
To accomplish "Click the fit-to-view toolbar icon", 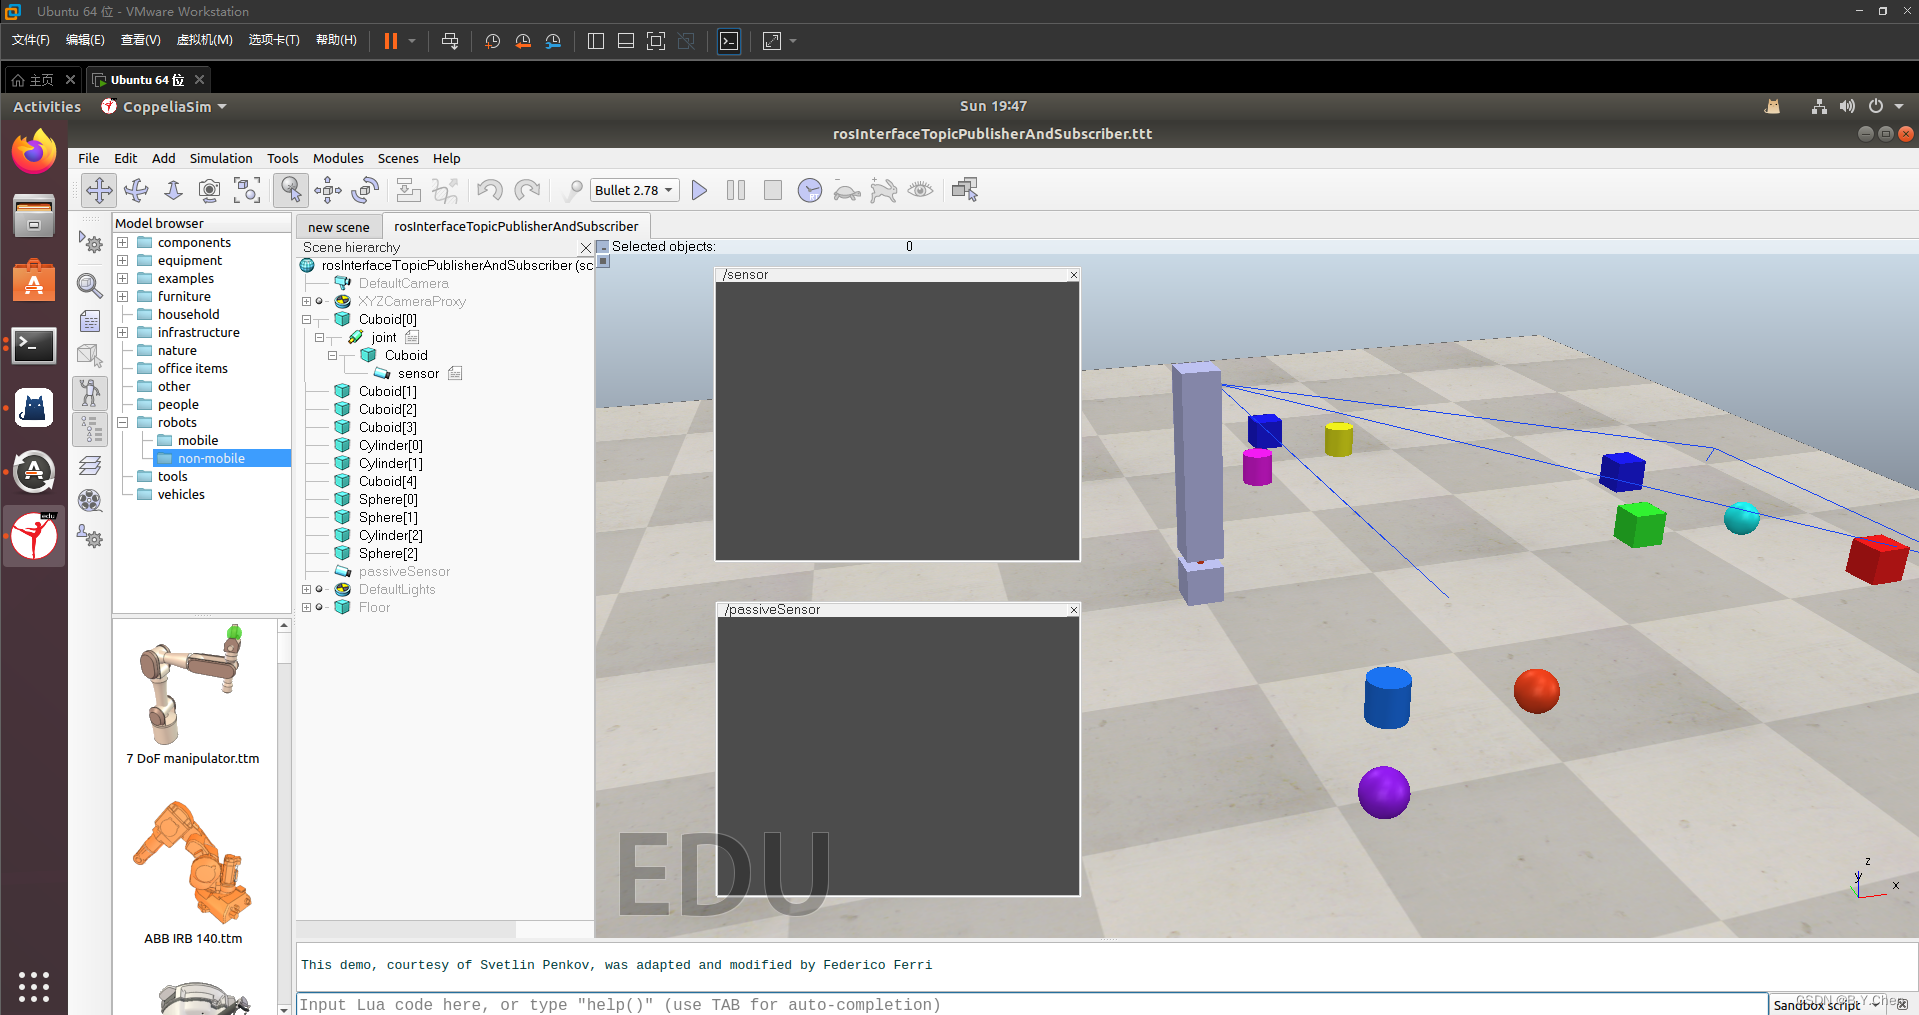I will pyautogui.click(x=247, y=190).
